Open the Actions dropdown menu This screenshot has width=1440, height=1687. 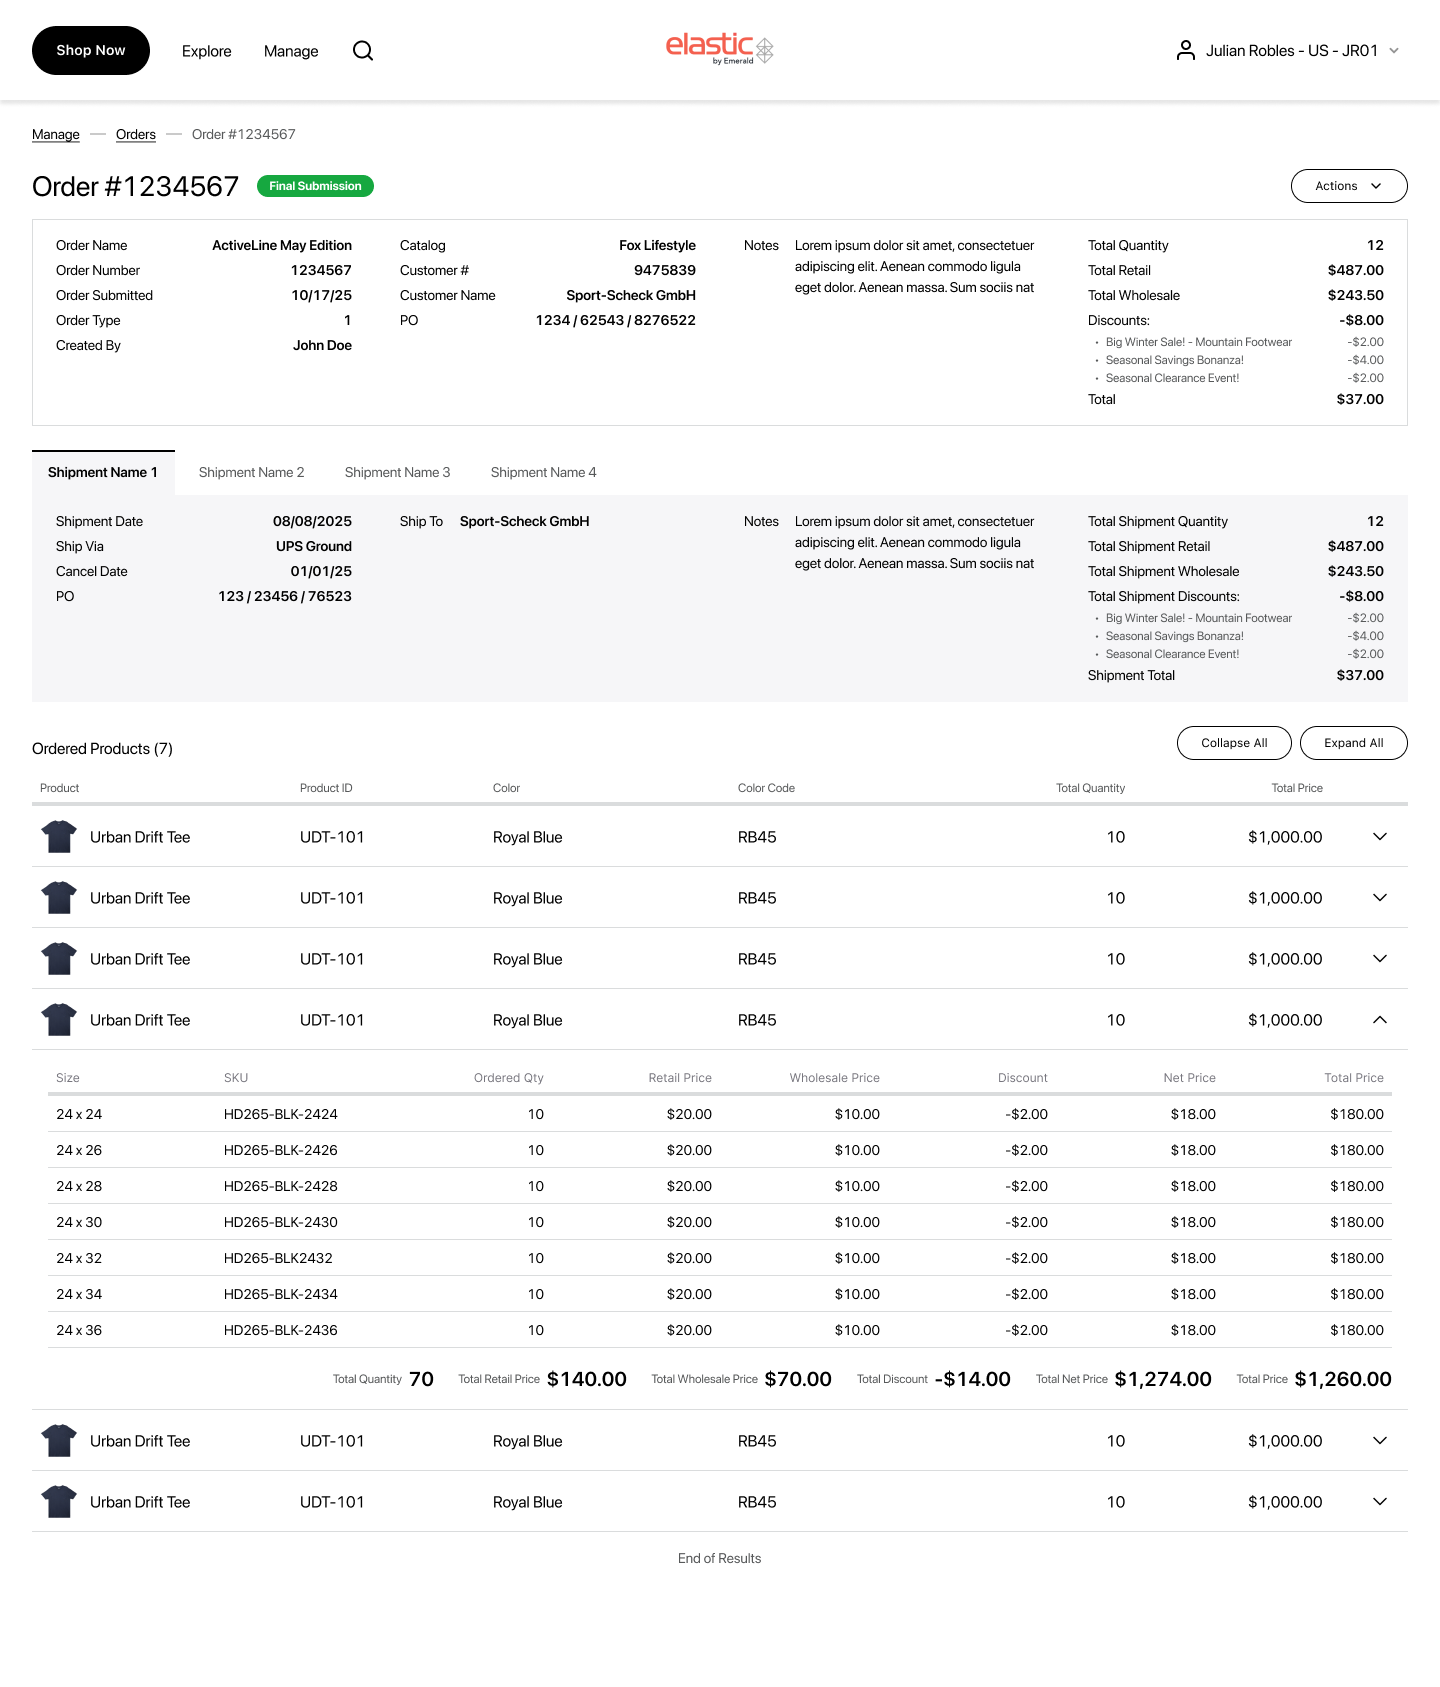pos(1348,186)
